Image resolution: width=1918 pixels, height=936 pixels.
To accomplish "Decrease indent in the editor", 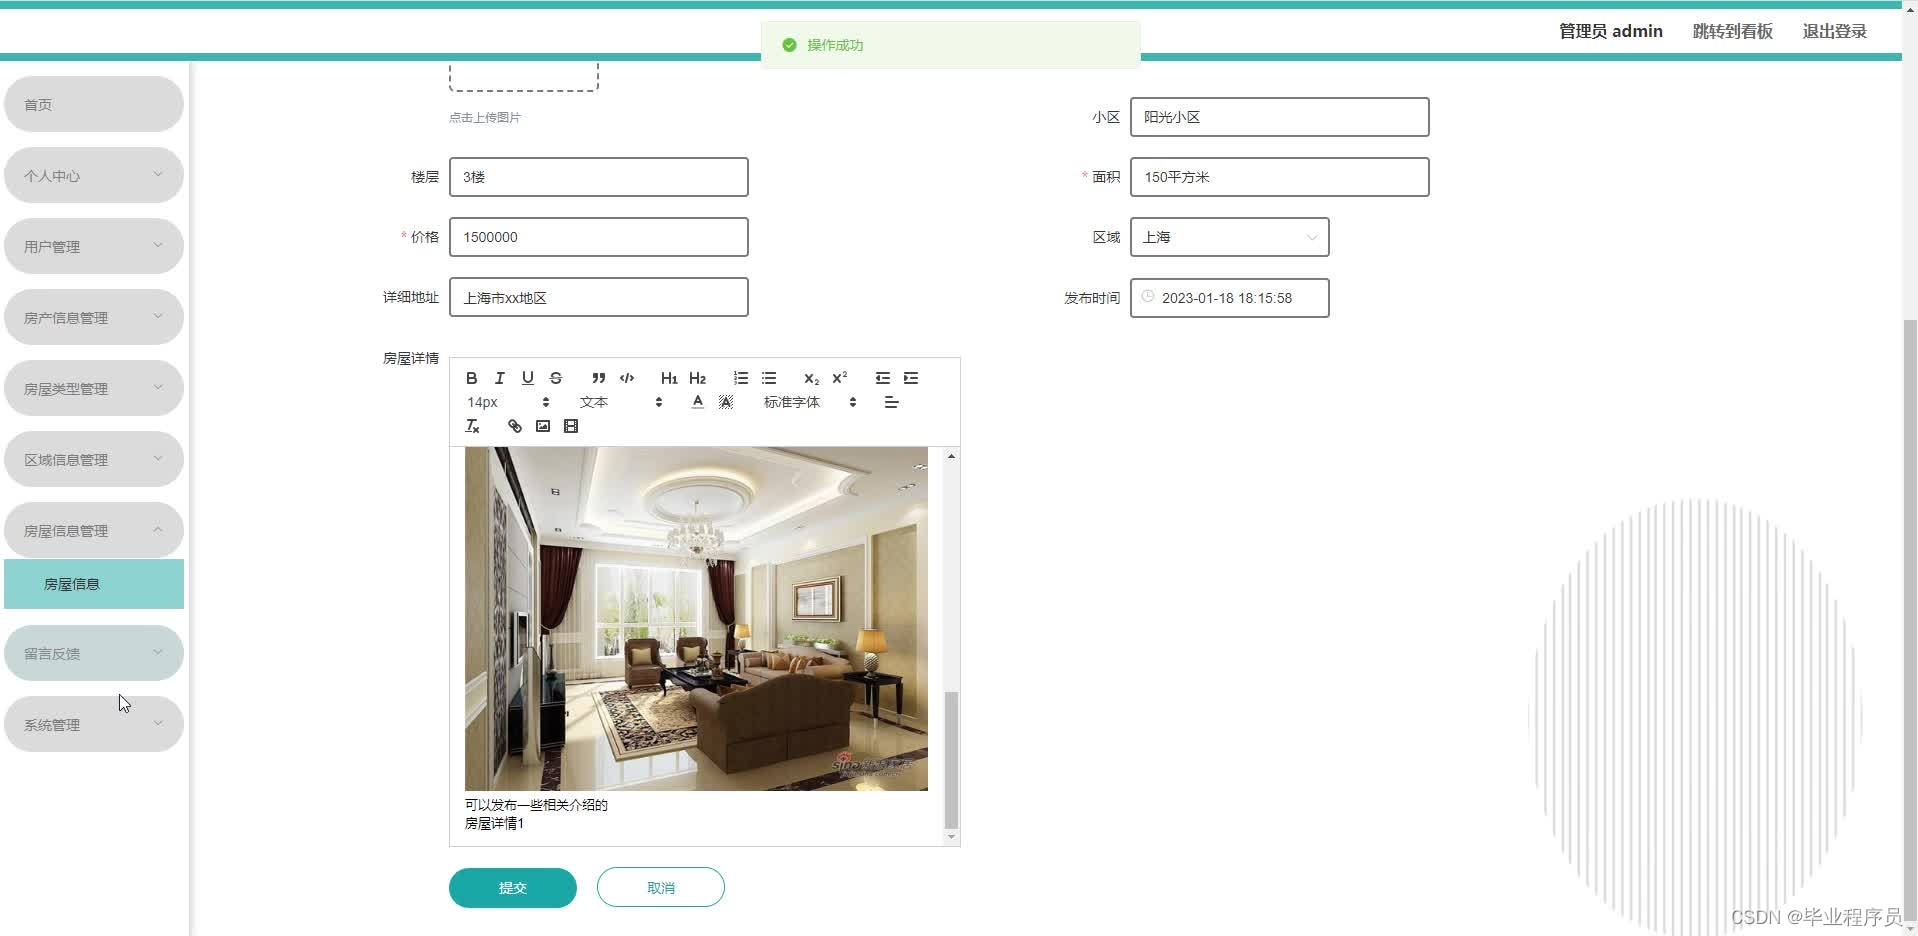I will click(x=883, y=378).
